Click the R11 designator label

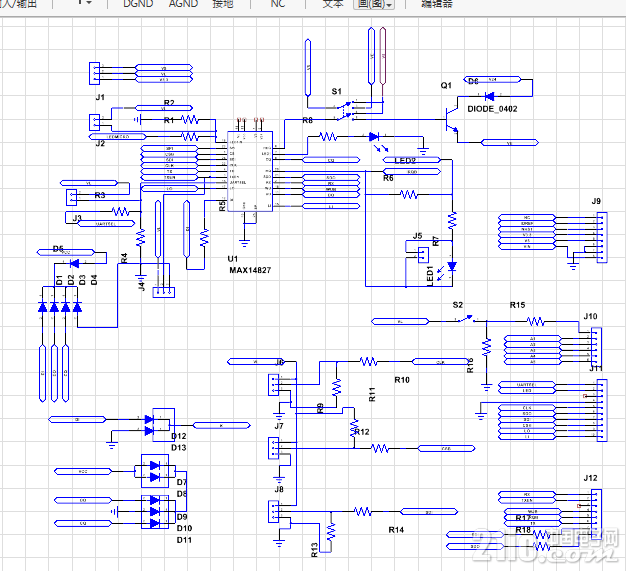click(x=372, y=394)
